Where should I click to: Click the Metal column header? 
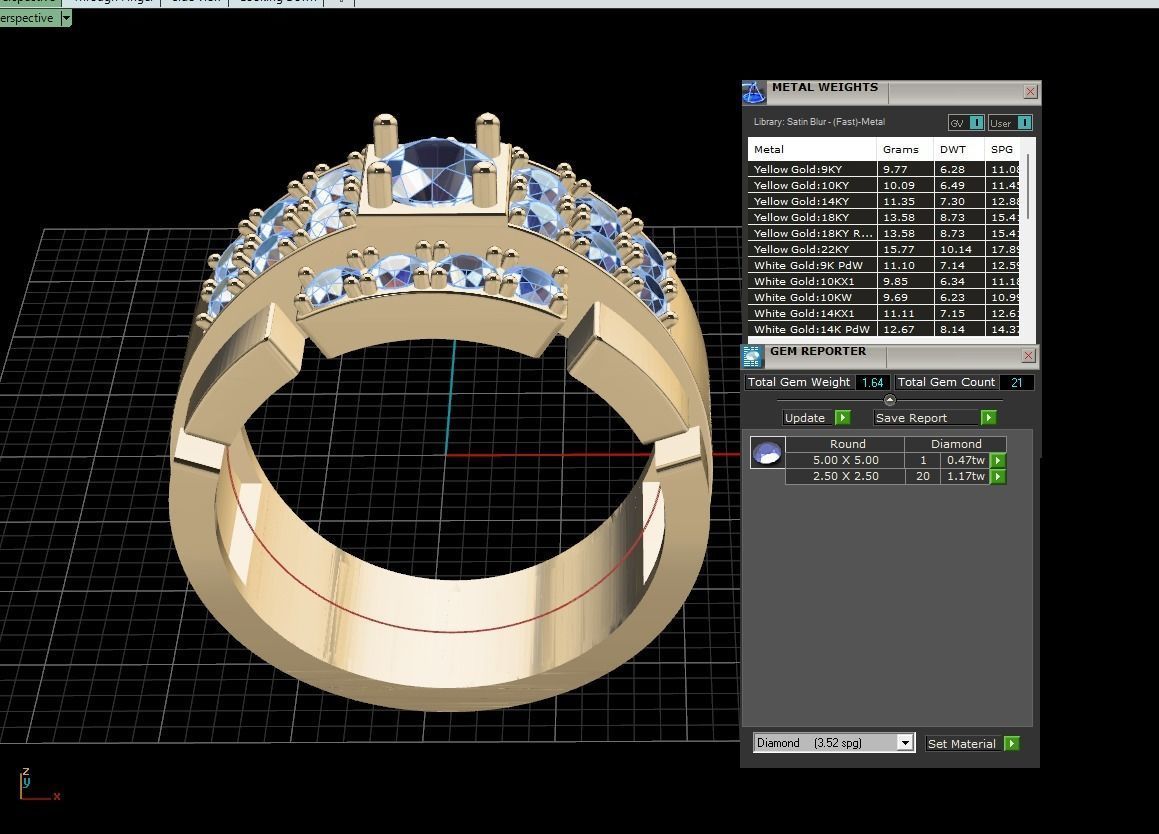(x=812, y=149)
